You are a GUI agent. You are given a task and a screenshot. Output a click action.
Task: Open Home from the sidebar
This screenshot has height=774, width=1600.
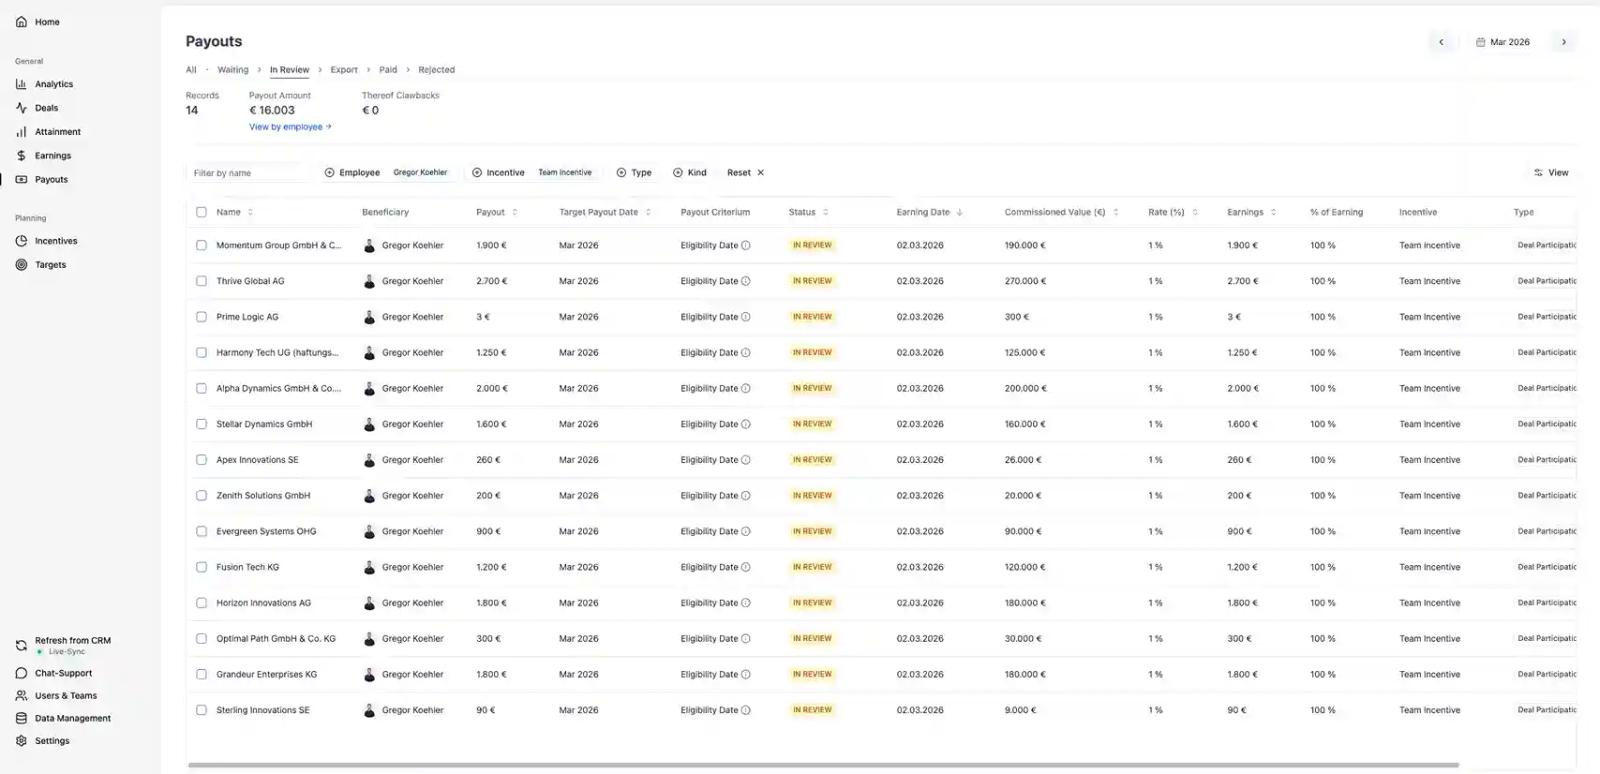point(38,22)
